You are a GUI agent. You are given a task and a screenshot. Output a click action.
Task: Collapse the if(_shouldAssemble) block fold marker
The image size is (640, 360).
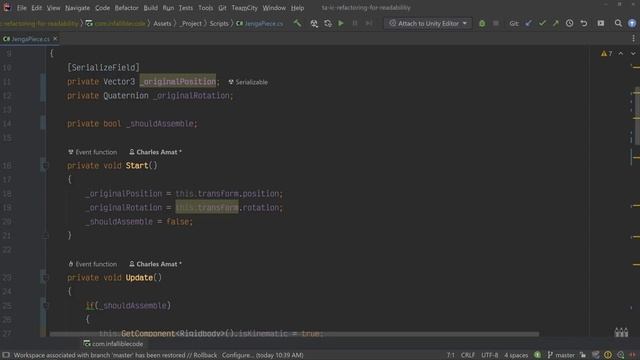click(45, 306)
